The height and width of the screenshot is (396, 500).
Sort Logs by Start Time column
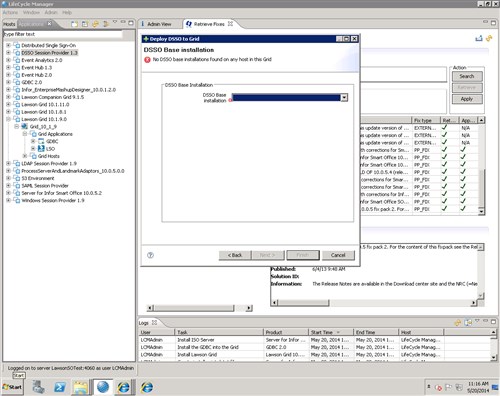point(331,332)
